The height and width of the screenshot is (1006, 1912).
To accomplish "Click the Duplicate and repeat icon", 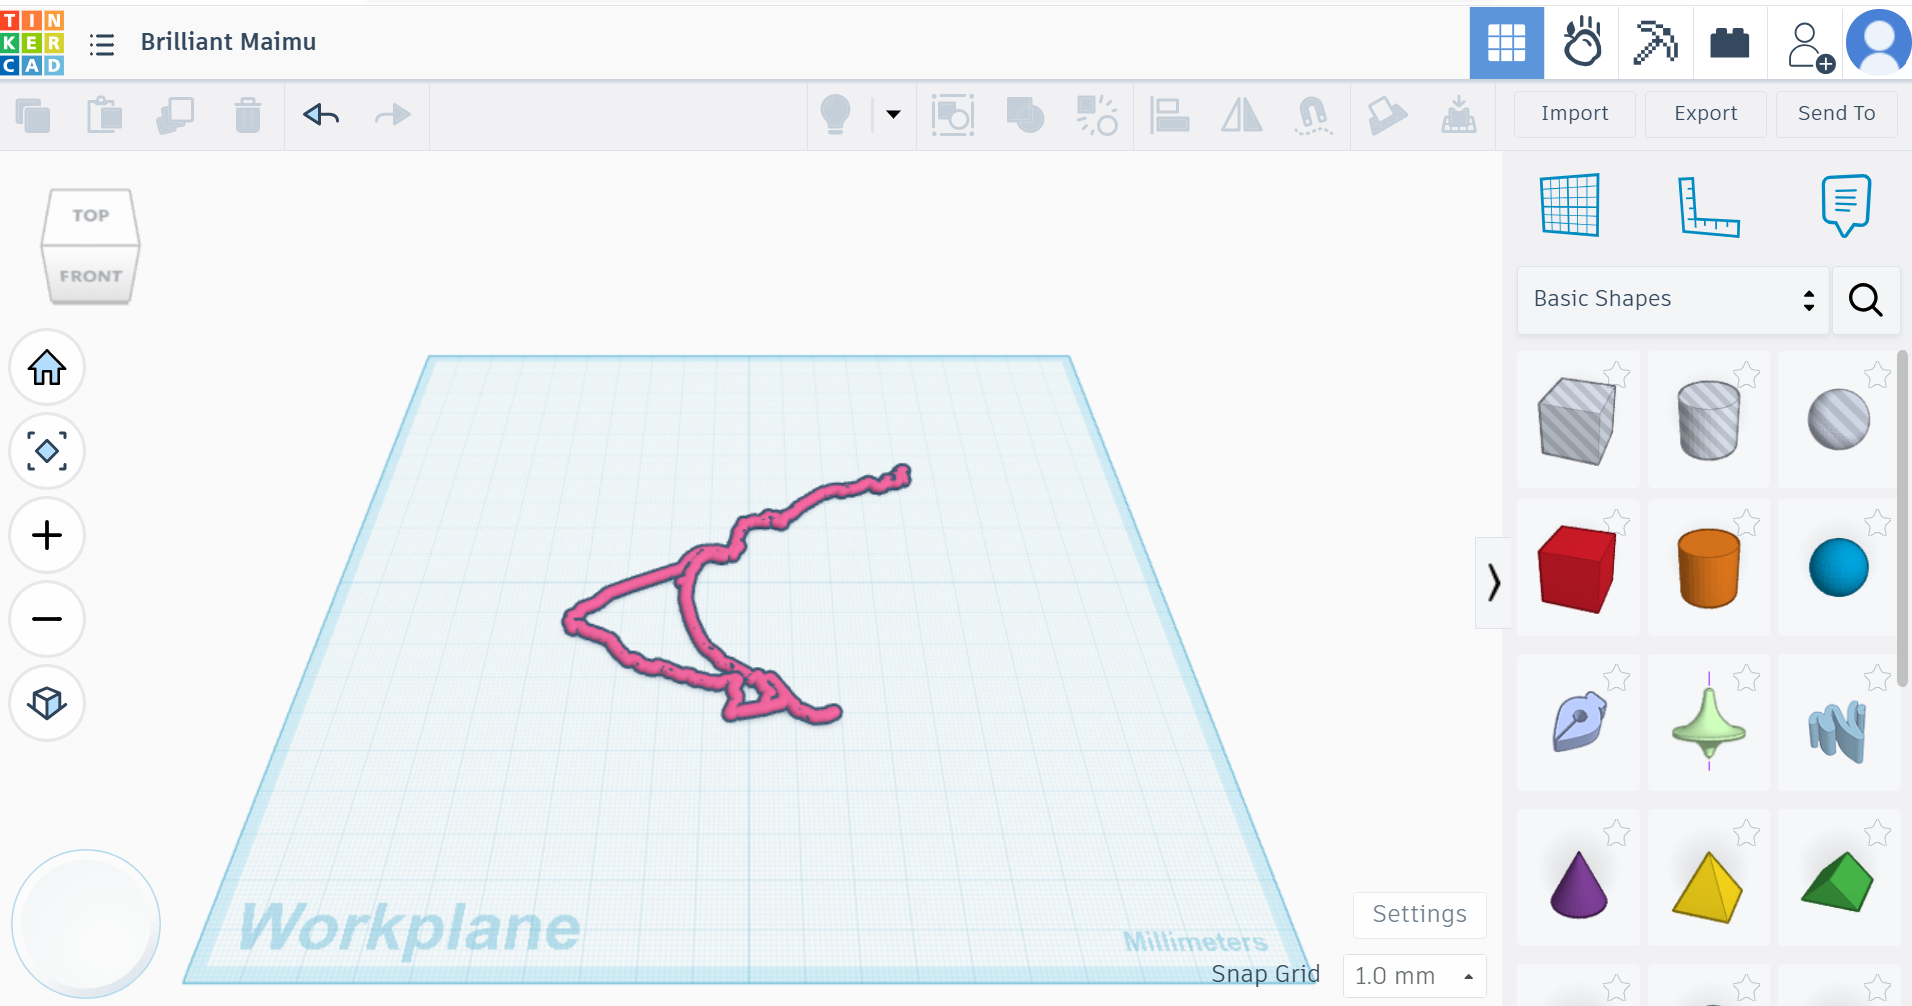I will click(x=176, y=116).
